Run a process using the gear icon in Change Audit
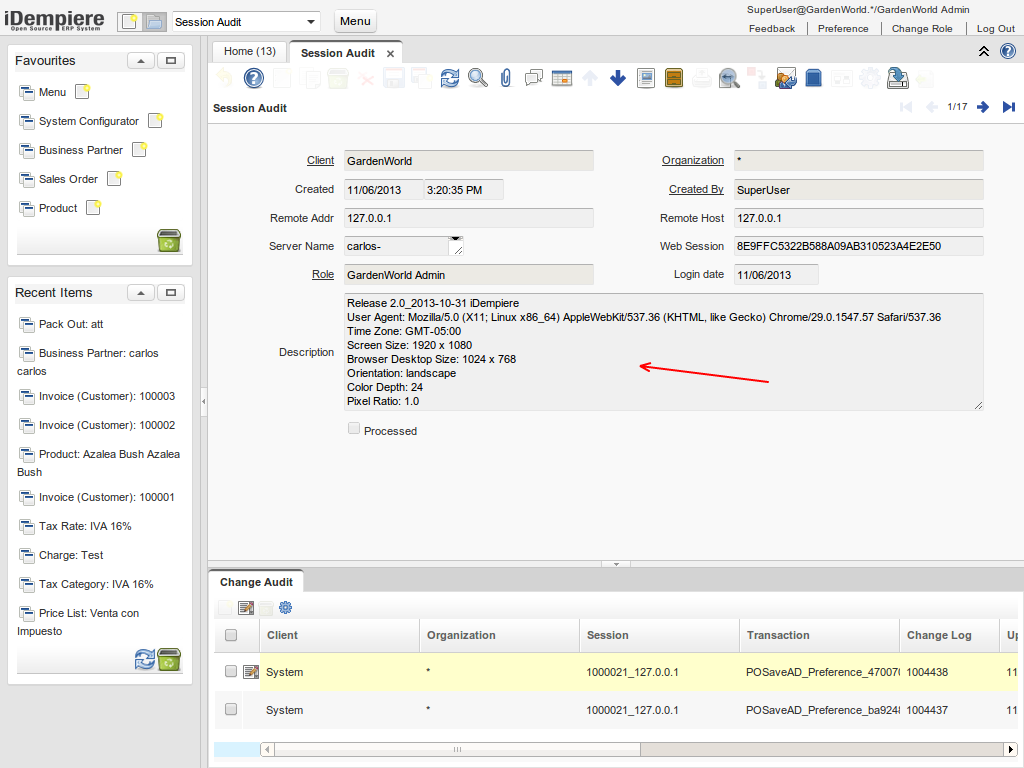The height and width of the screenshot is (768, 1024). coord(286,607)
